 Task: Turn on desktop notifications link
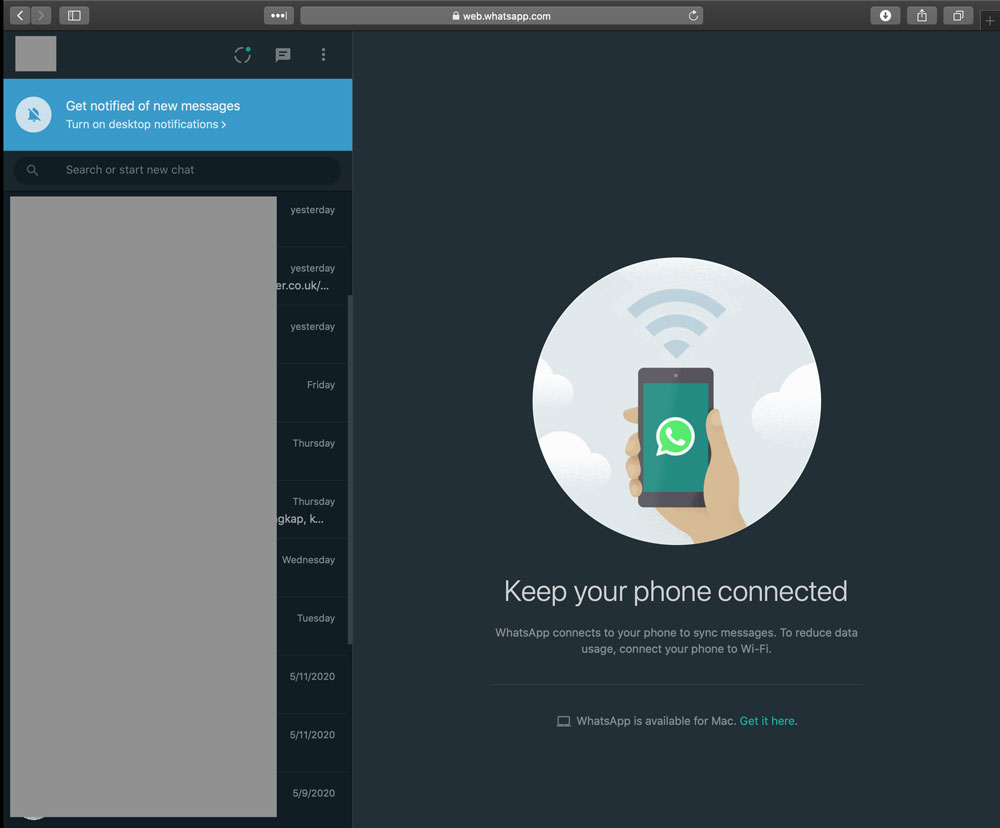146,124
